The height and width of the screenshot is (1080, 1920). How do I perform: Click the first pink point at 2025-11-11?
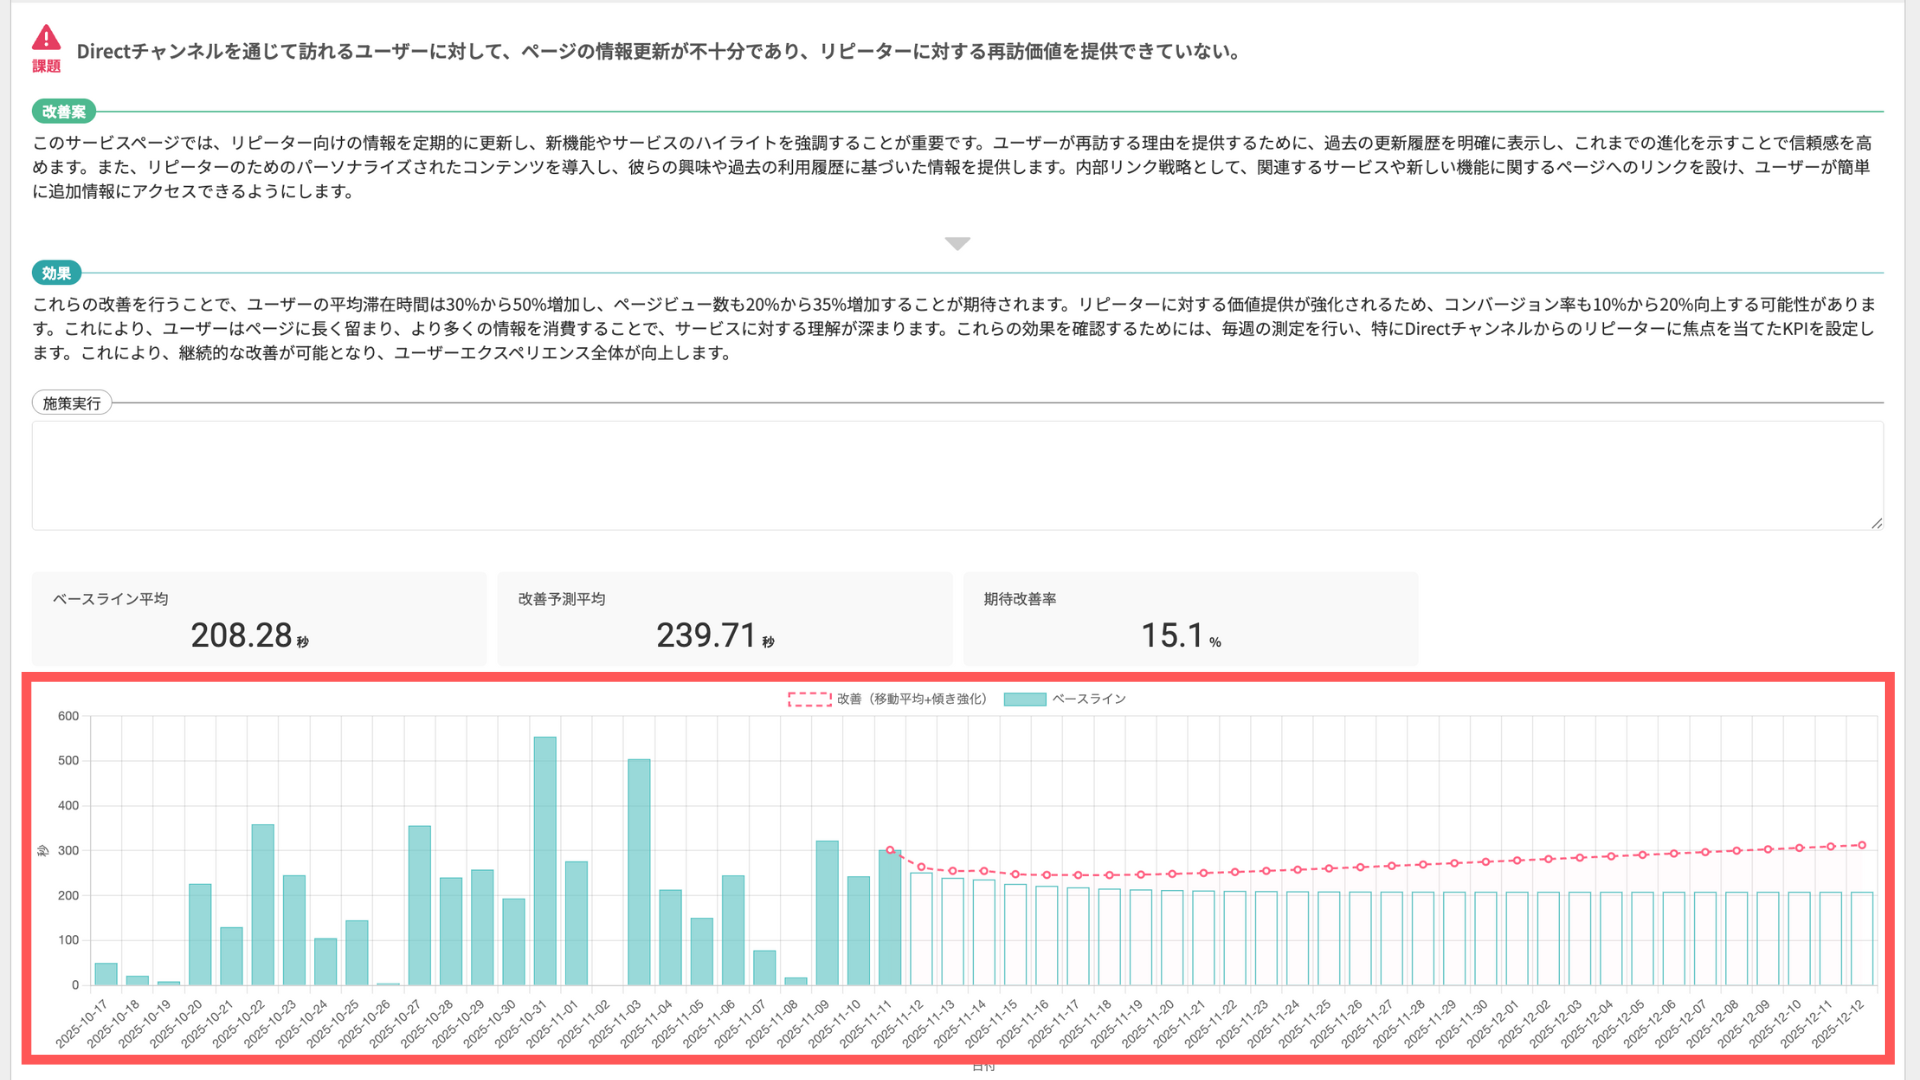click(890, 850)
